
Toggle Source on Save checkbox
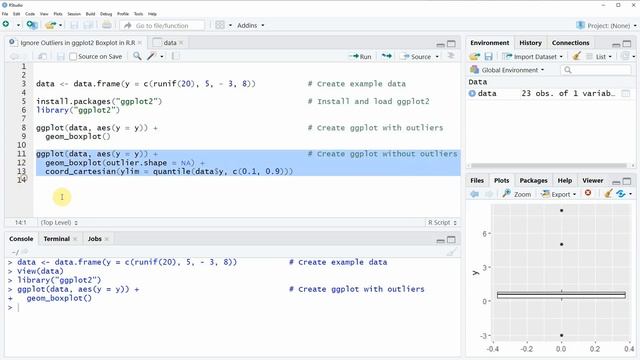[x=73, y=56]
